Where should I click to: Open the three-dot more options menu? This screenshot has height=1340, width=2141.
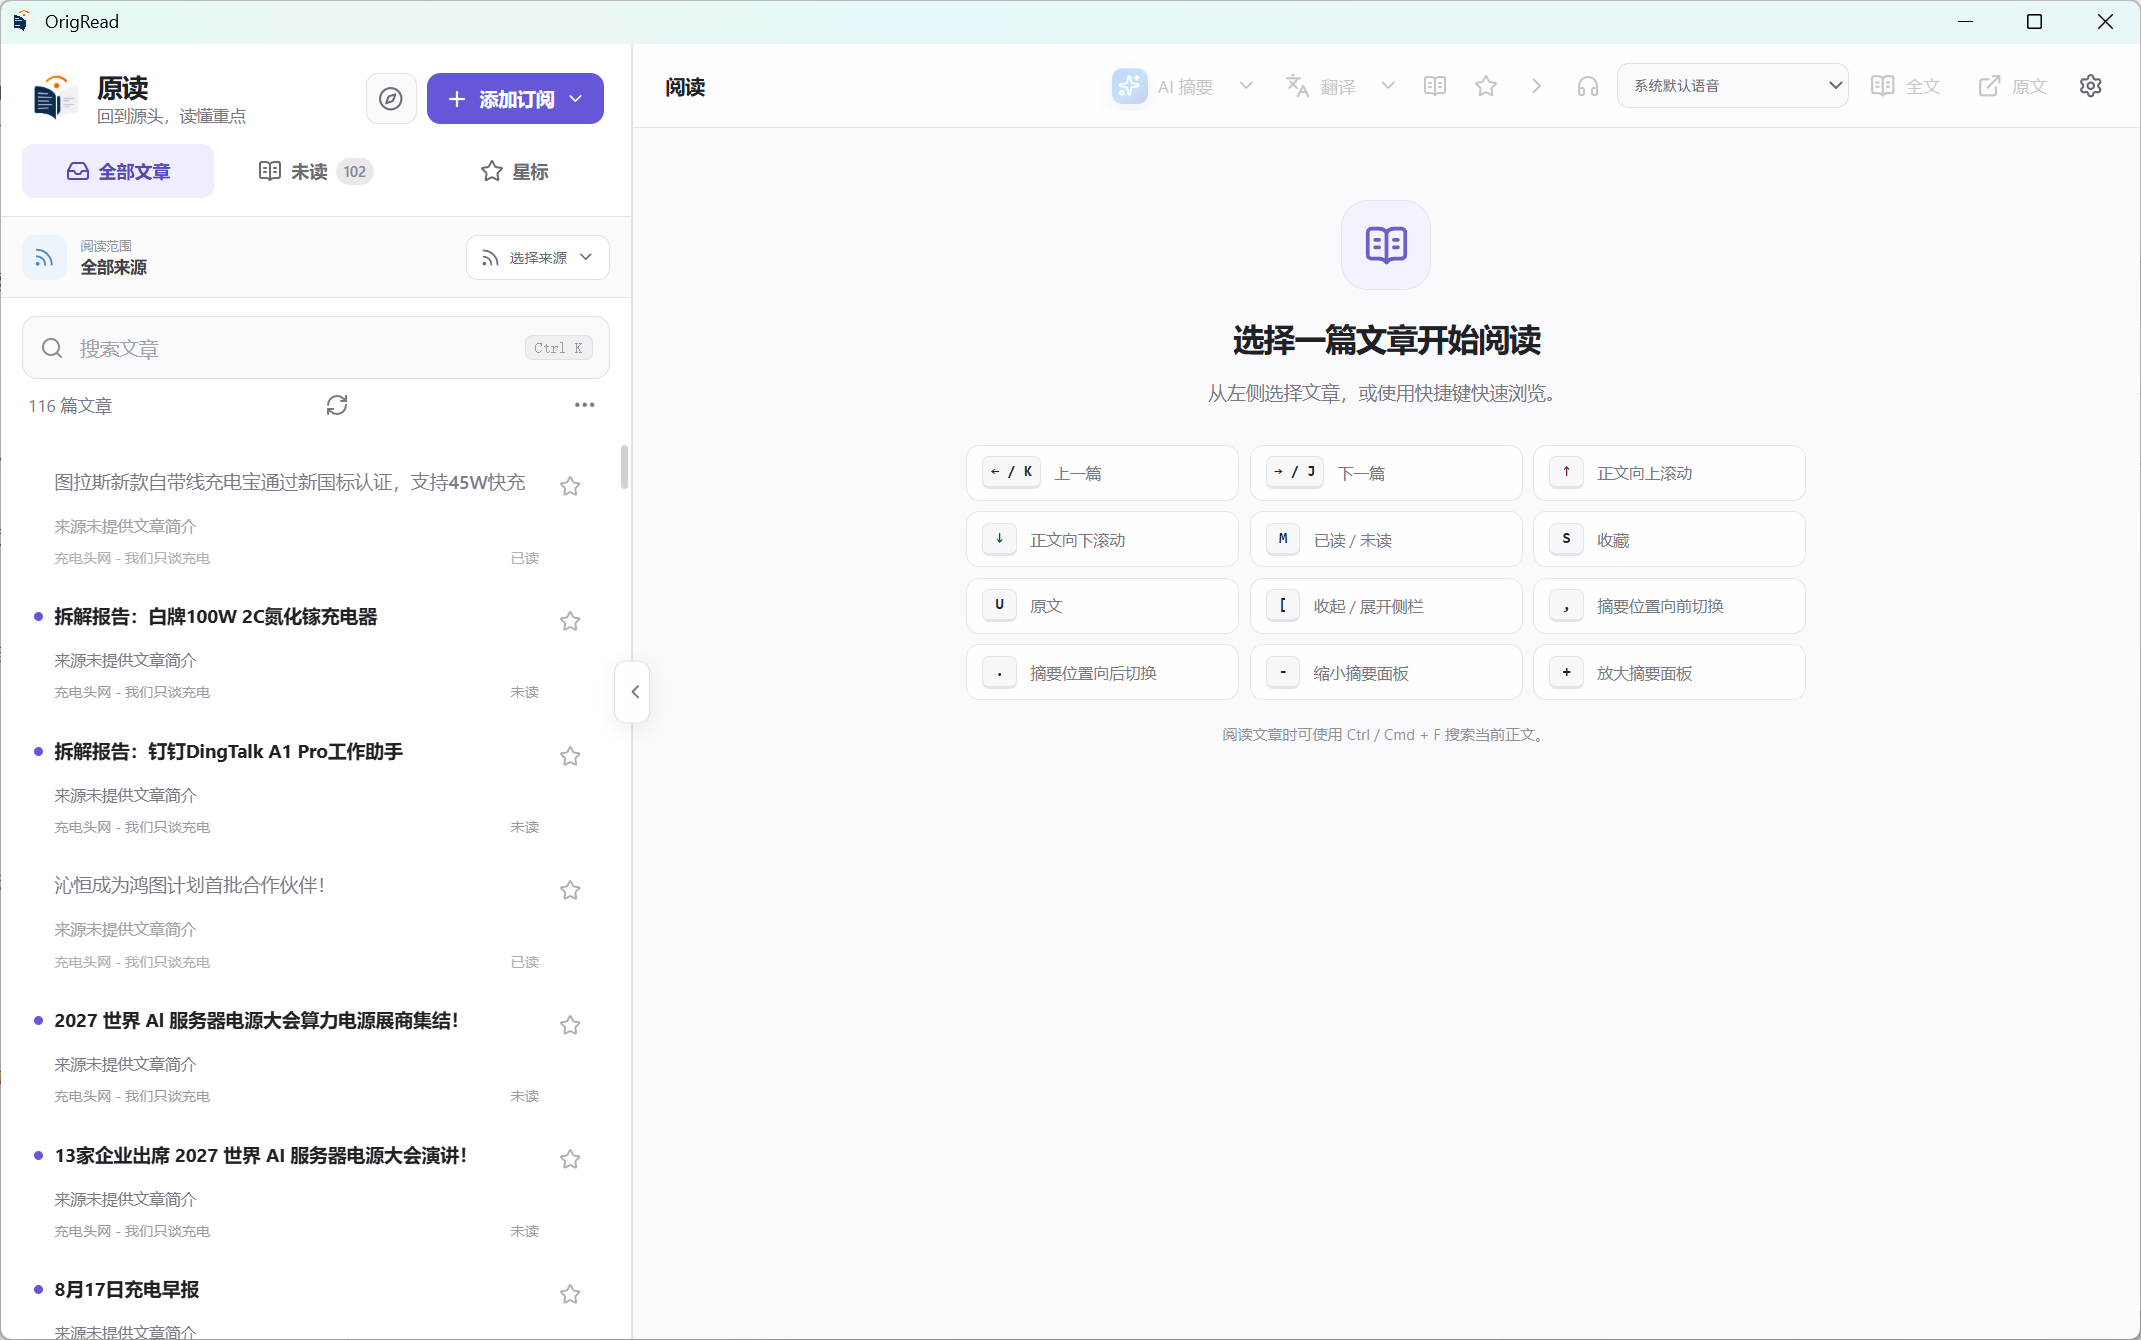[x=584, y=405]
